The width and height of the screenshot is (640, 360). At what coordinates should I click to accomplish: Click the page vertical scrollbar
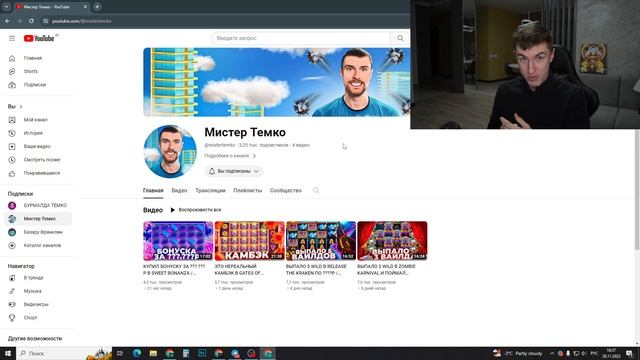click(x=637, y=189)
